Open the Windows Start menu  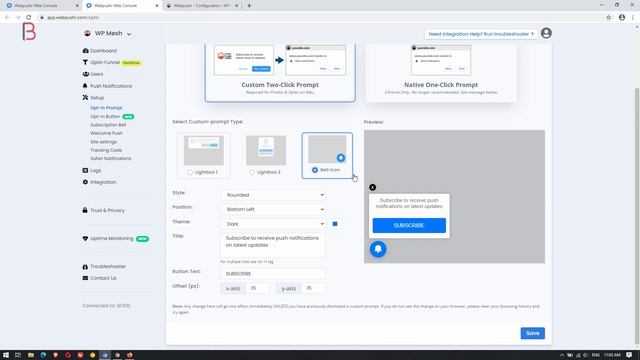tap(6, 355)
